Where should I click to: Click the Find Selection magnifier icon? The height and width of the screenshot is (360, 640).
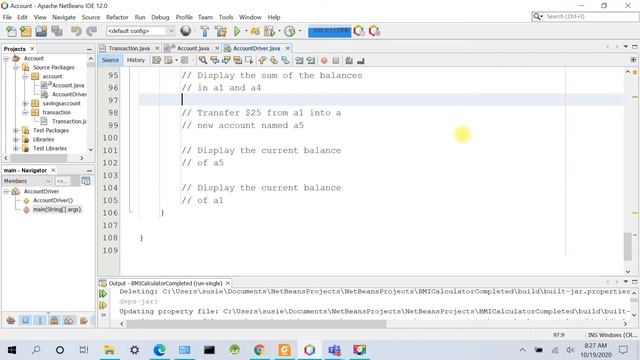pyautogui.click(x=202, y=60)
